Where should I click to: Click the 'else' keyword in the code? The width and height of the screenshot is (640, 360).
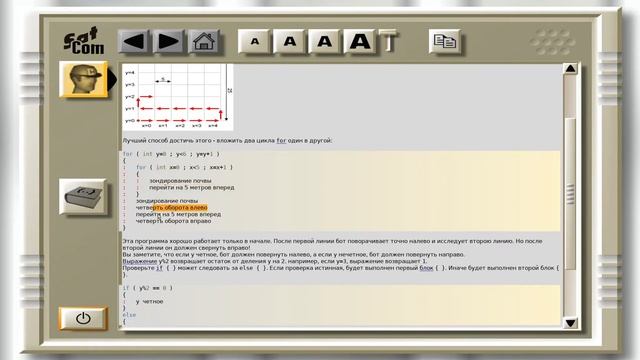(x=129, y=315)
